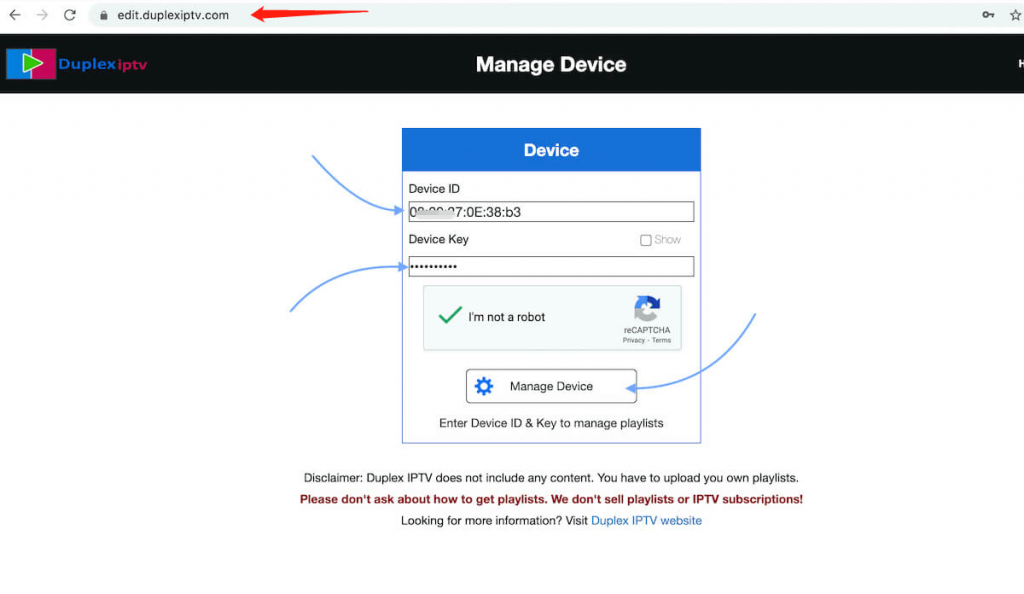Screen dimensions: 1024x594
Task: Go back with the browser back arrow
Action: pyautogui.click(x=15, y=14)
